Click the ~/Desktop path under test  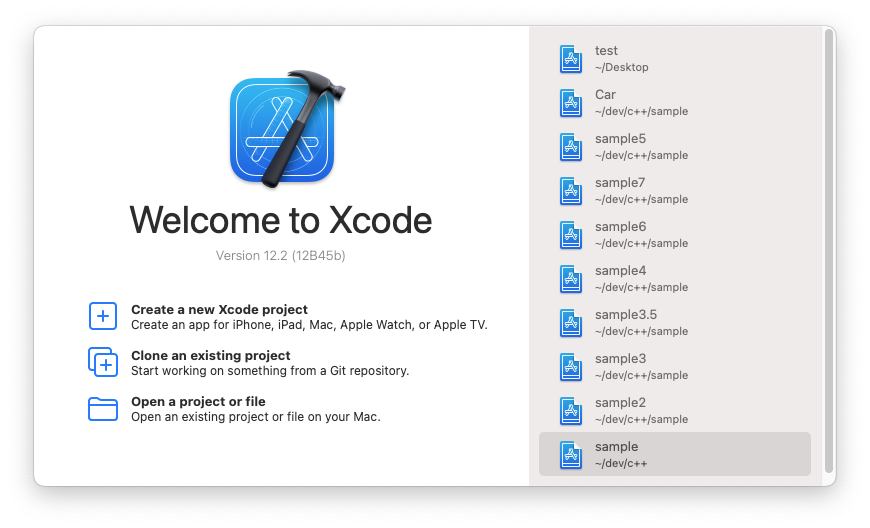[x=621, y=67]
